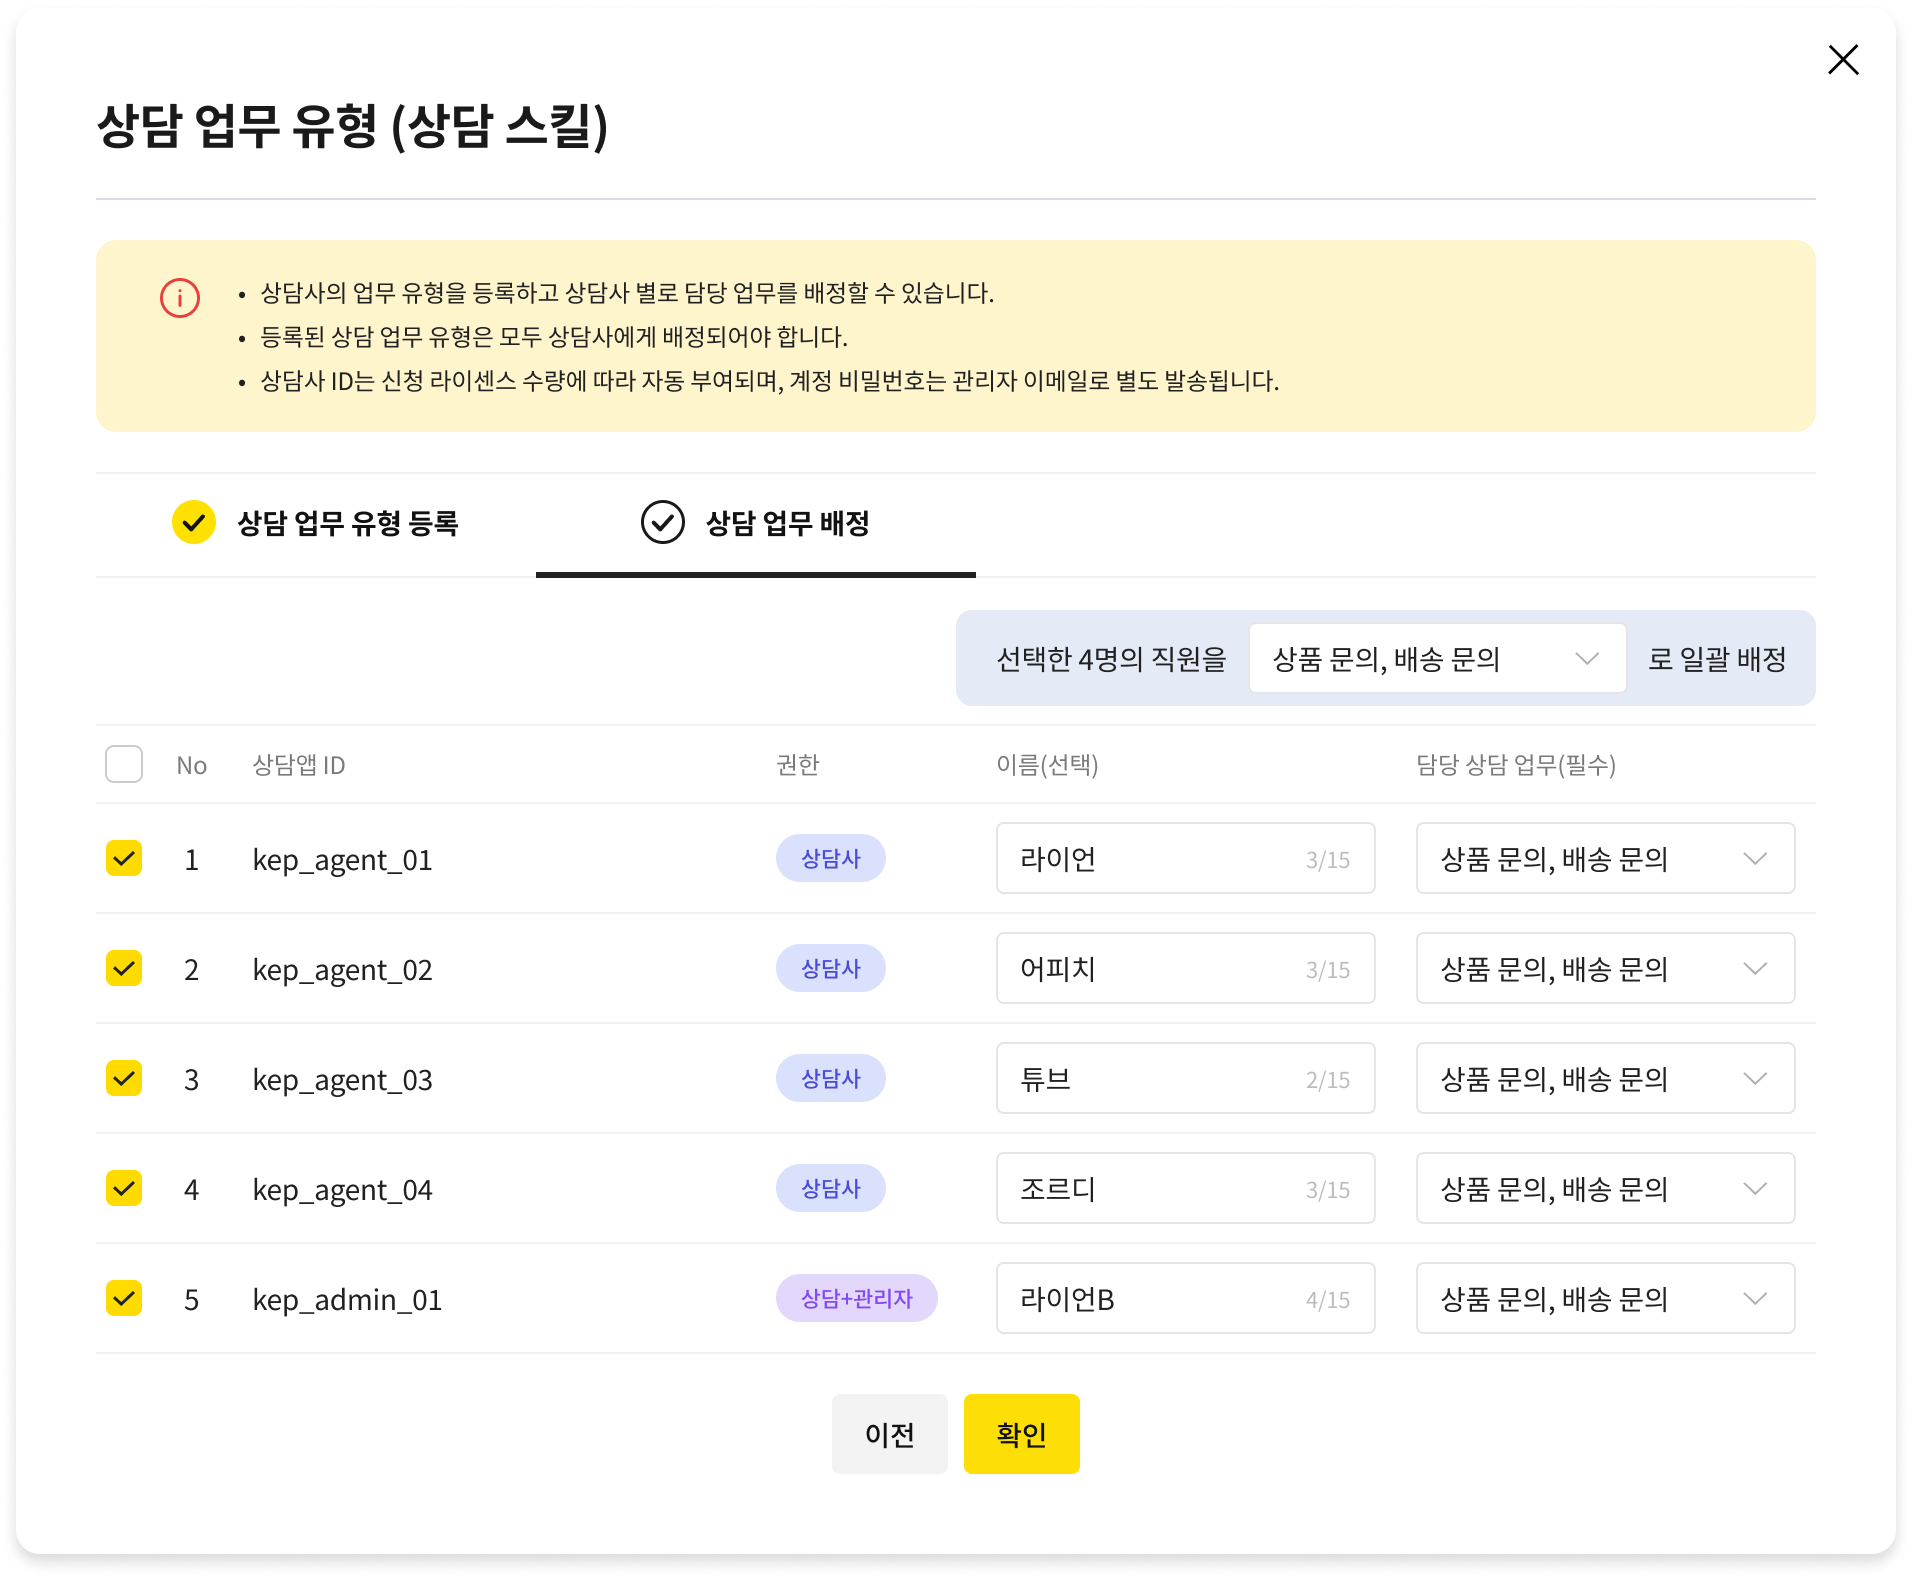Close the 상담 업무 유형 dialog
Screen dimensions: 1912x1578
click(x=1842, y=60)
